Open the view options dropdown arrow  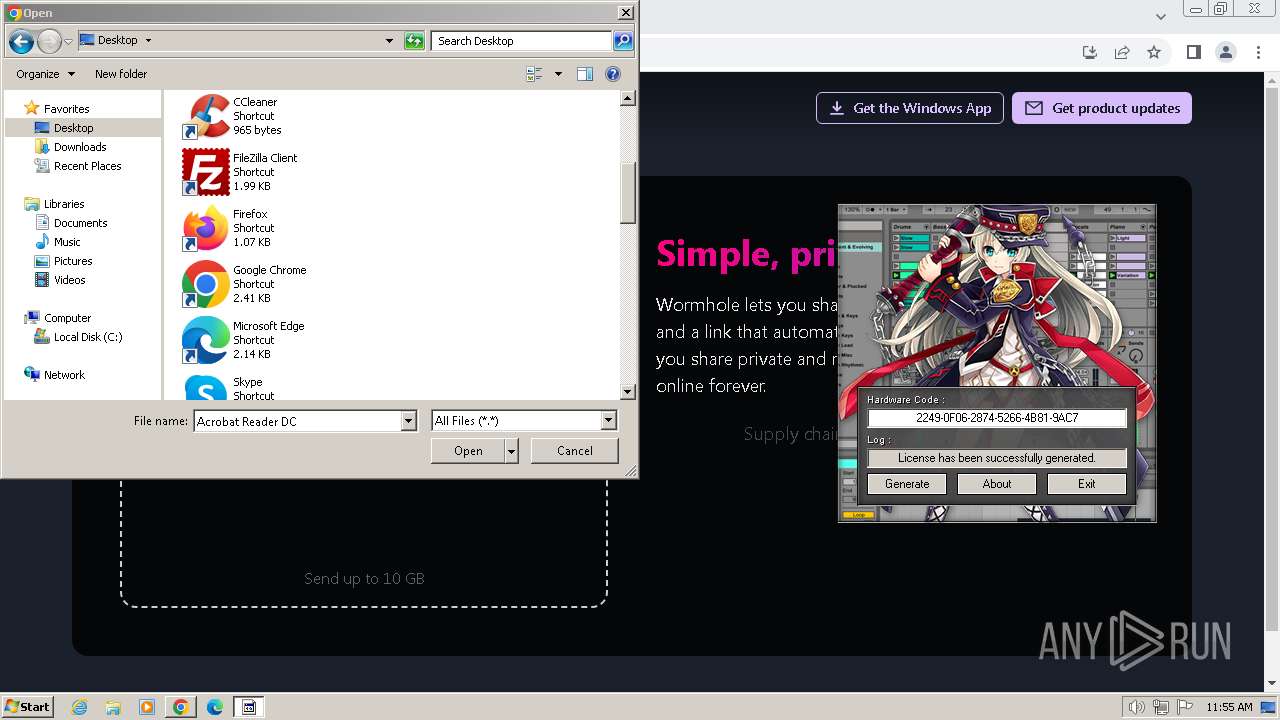pos(558,74)
